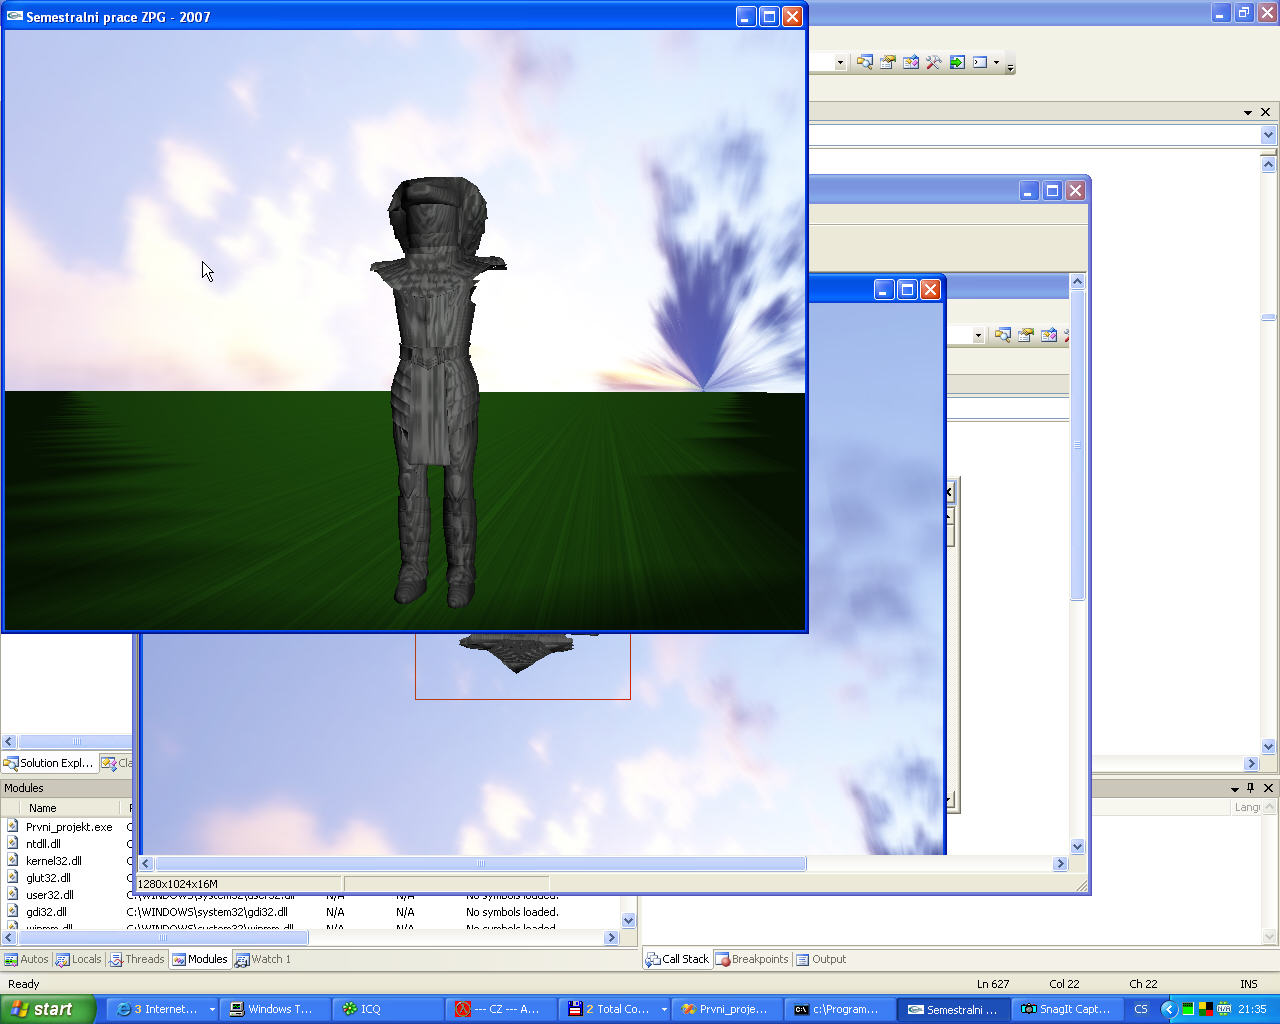
Task: Open toolbar options overflow dropdown
Action: [x=1010, y=66]
